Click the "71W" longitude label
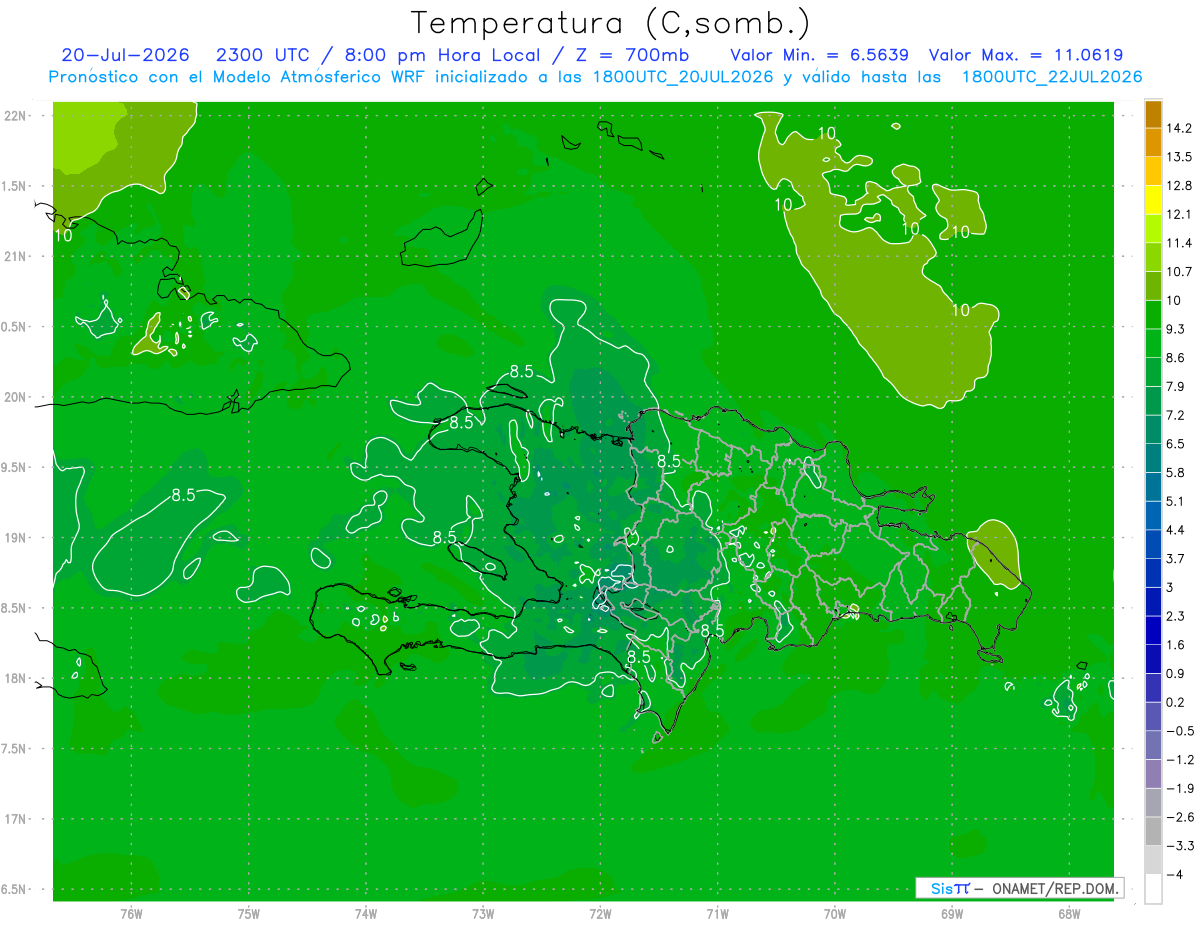The width and height of the screenshot is (1200, 927). (x=717, y=913)
